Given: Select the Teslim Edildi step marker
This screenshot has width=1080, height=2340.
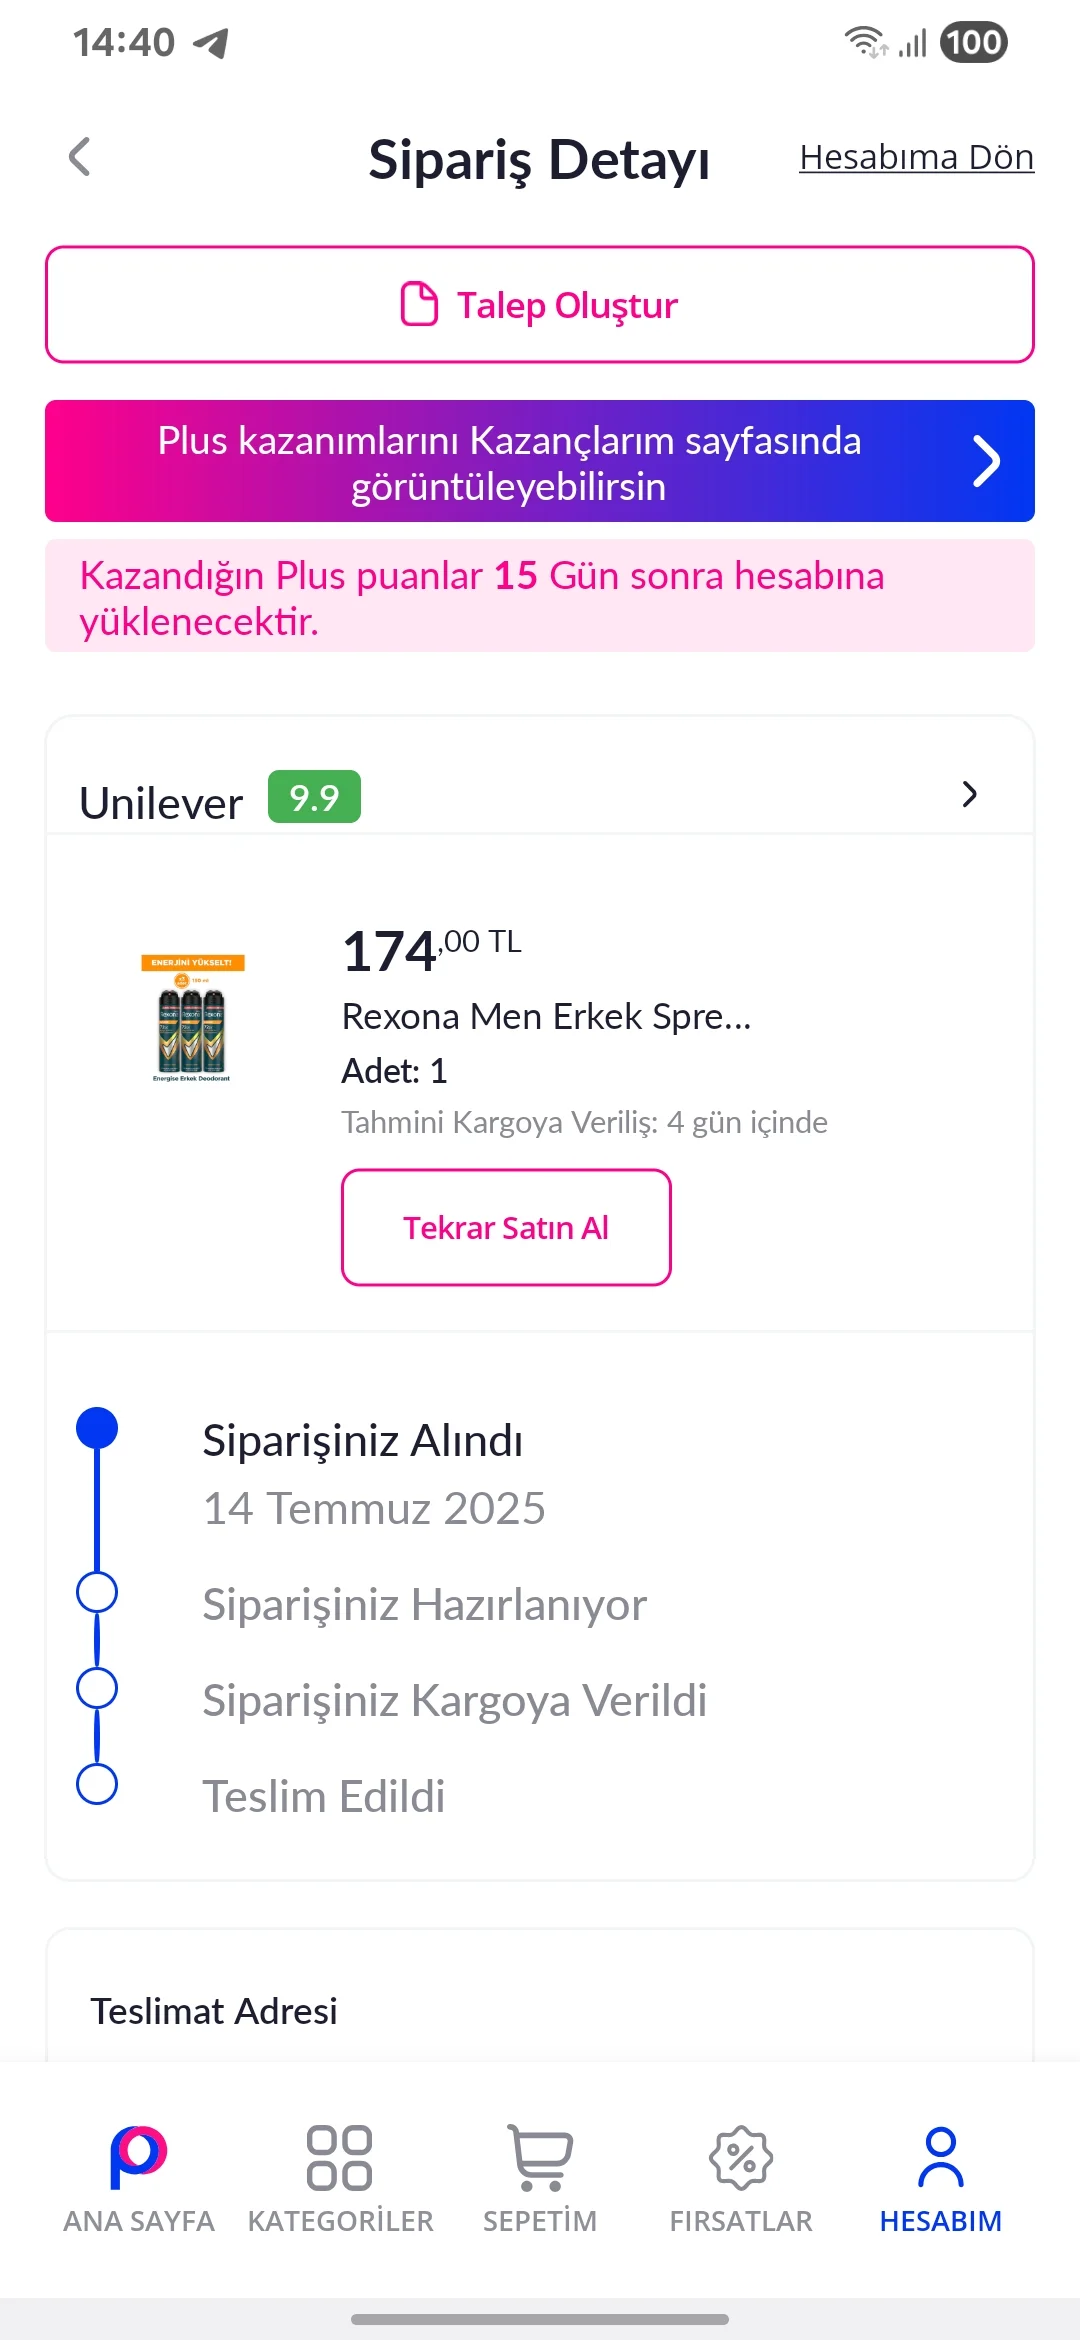Looking at the screenshot, I should tap(97, 1784).
